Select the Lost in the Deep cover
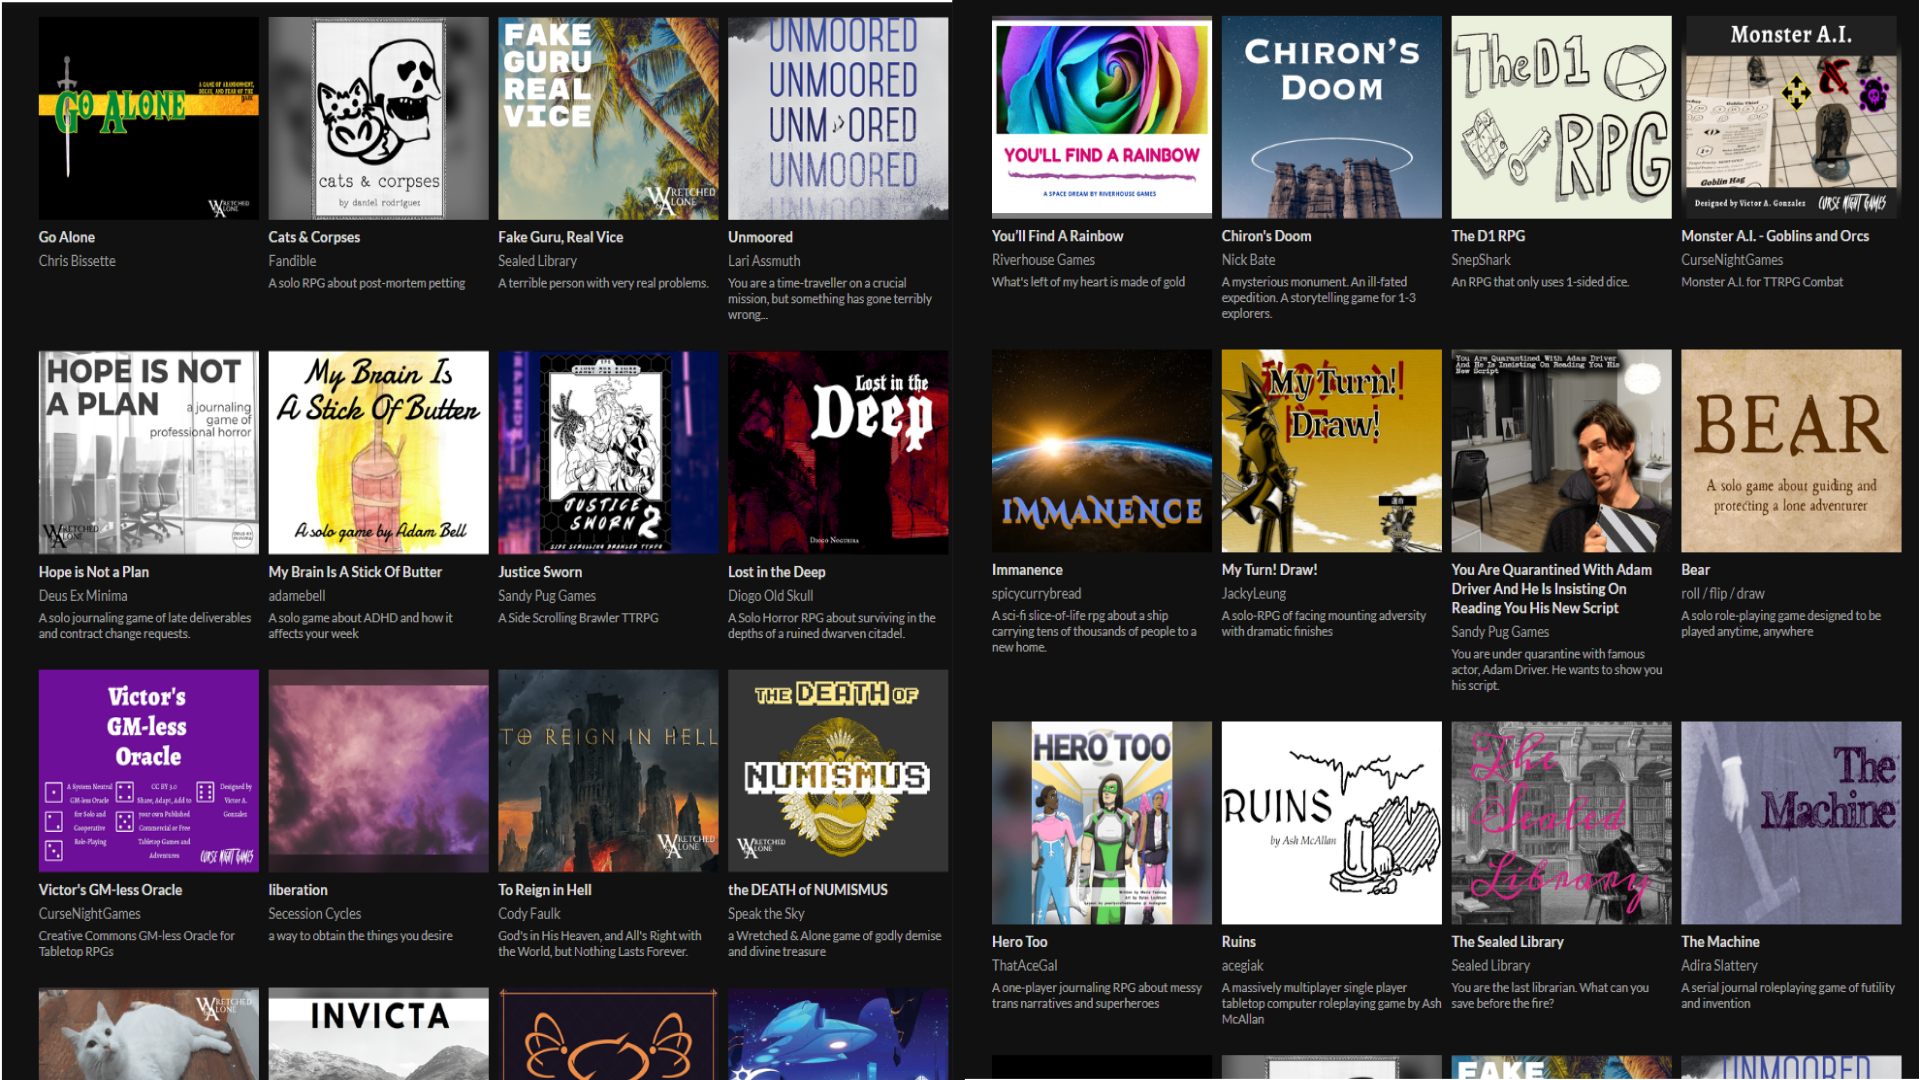 click(837, 452)
